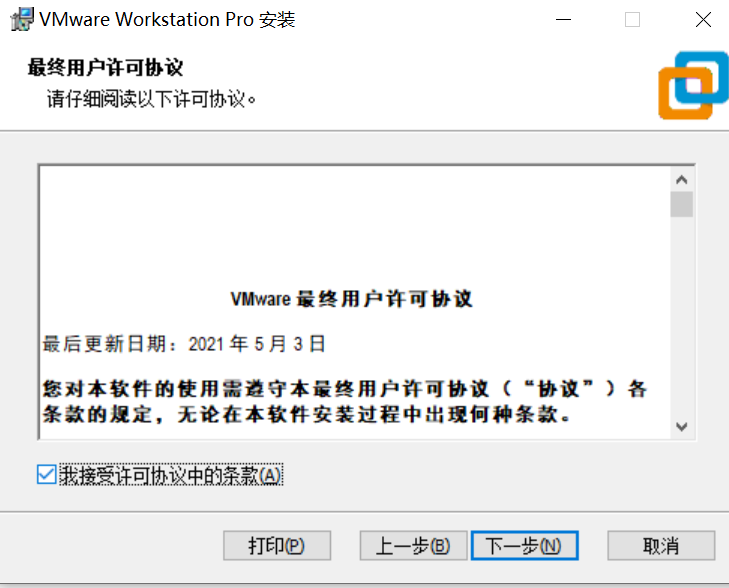Screen dimensions: 729x588
Task: Click the empty scrollbar track below the thumb
Action: pyautogui.click(x=682, y=316)
